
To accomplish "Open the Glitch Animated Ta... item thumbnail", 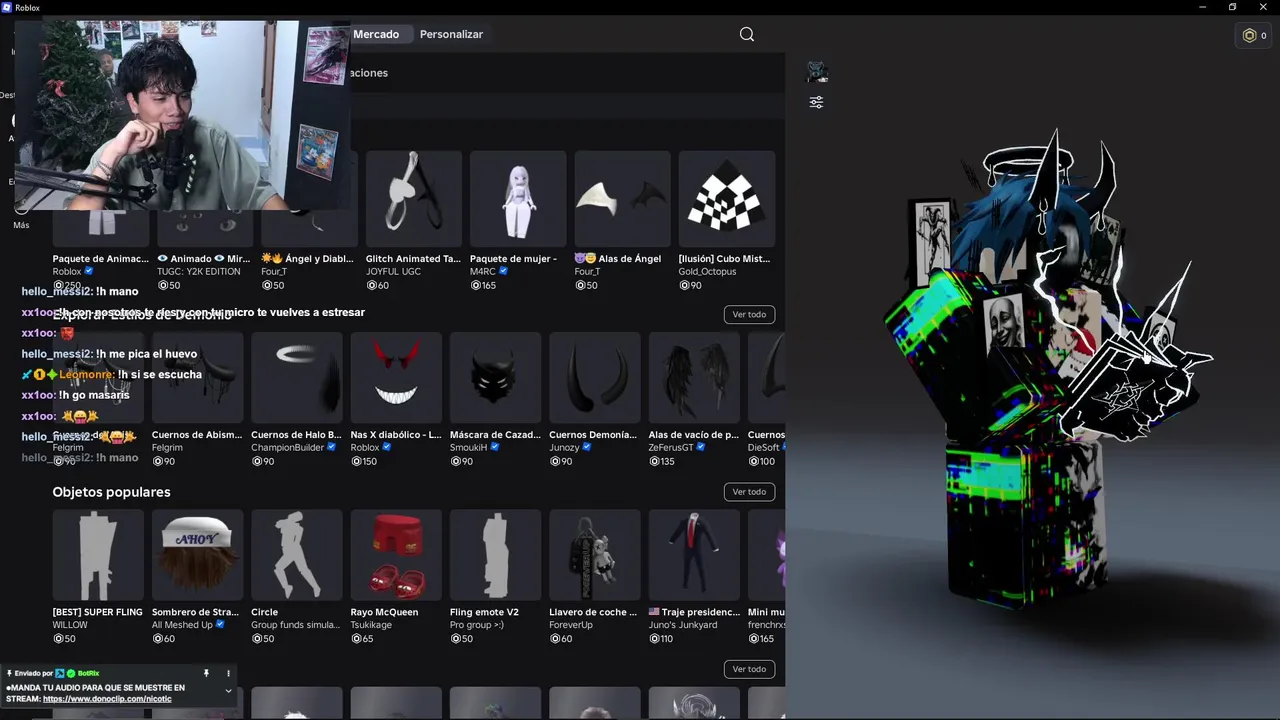I will (414, 199).
